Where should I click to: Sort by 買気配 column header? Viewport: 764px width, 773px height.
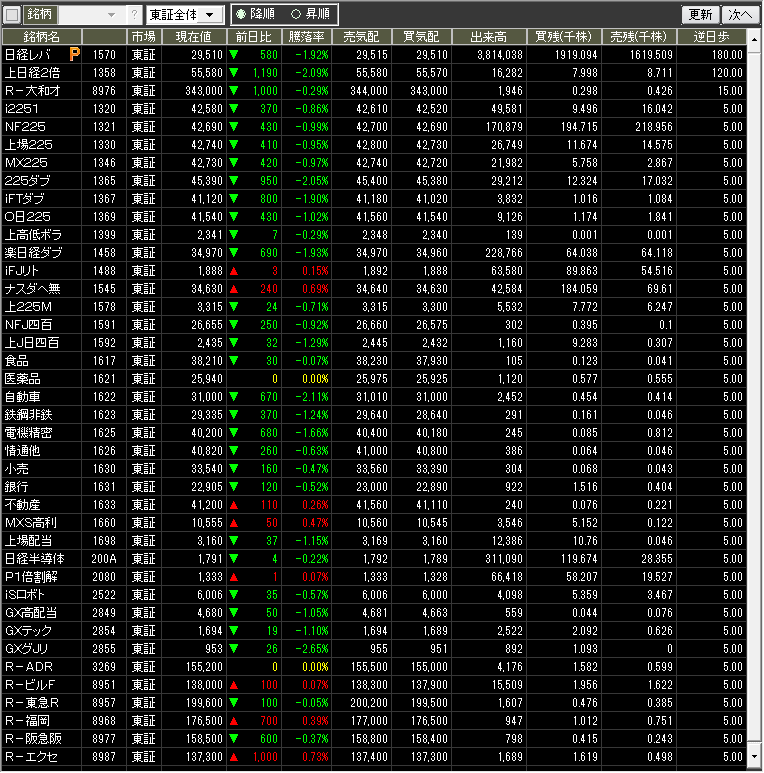(x=421, y=36)
